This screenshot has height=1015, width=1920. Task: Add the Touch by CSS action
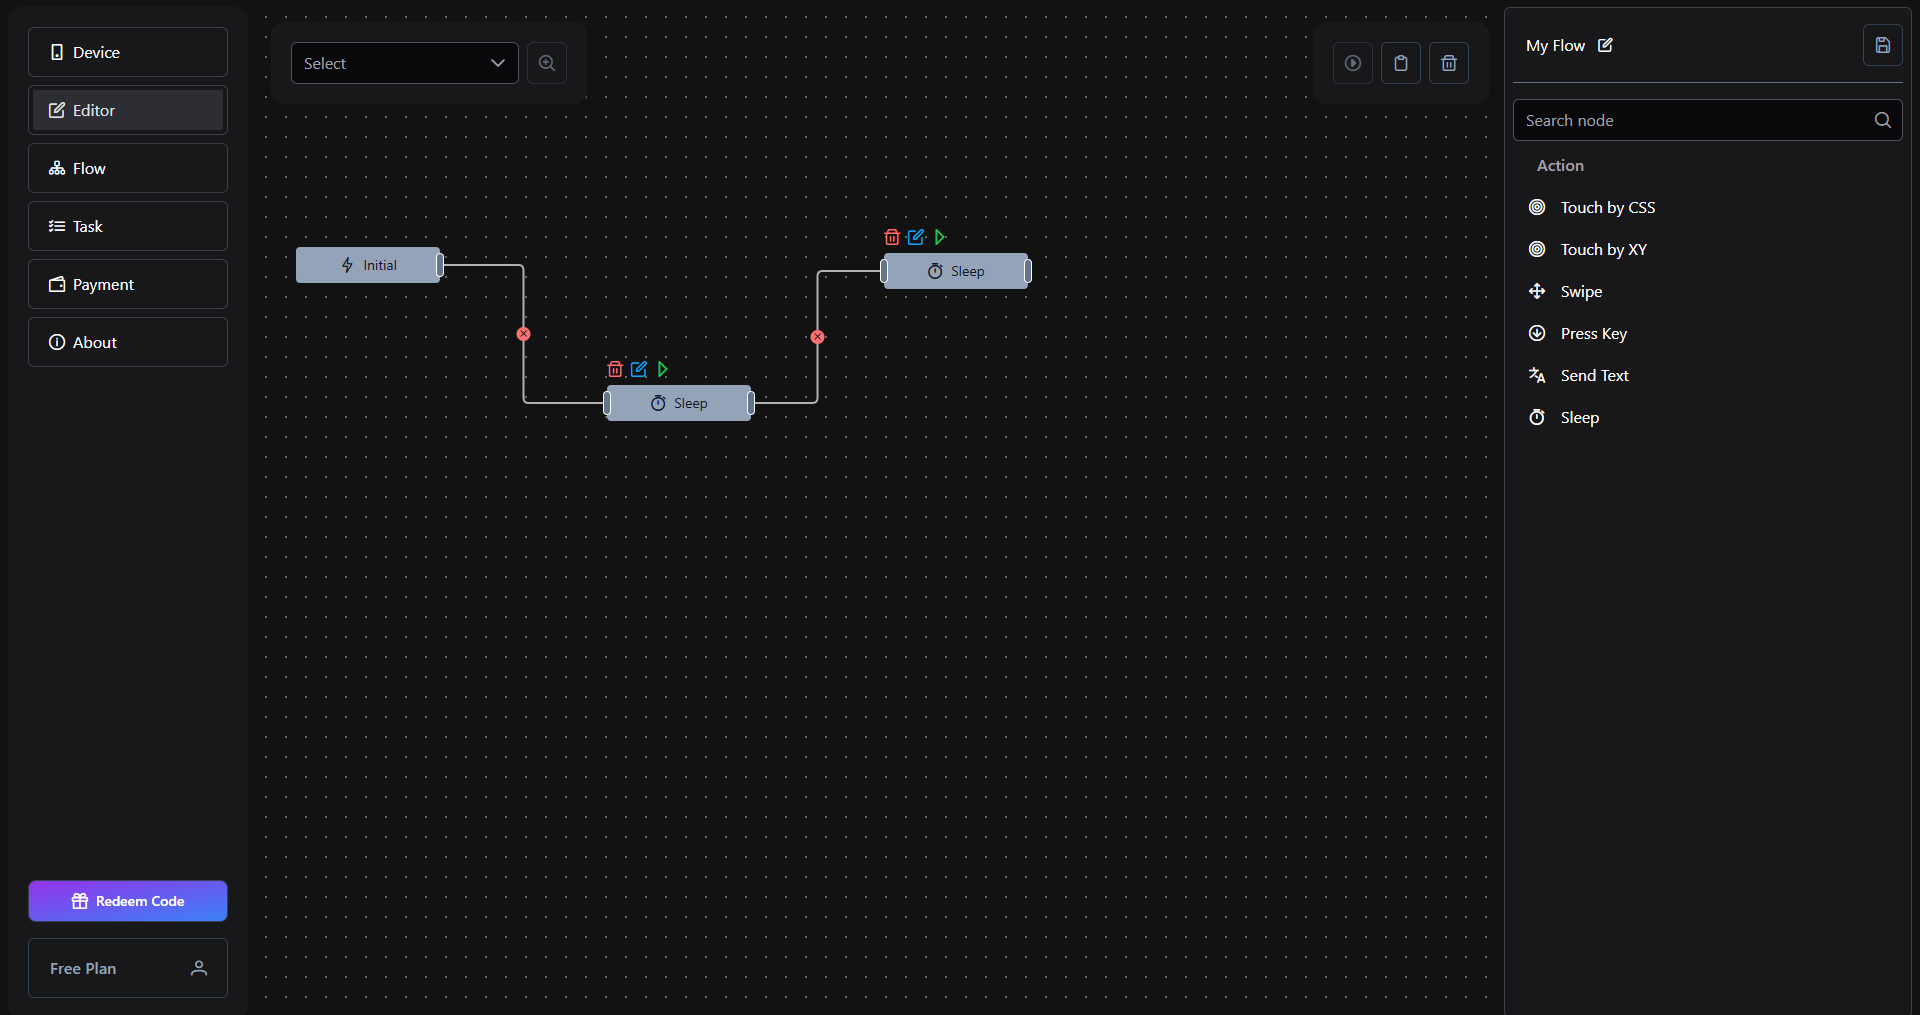1607,208
